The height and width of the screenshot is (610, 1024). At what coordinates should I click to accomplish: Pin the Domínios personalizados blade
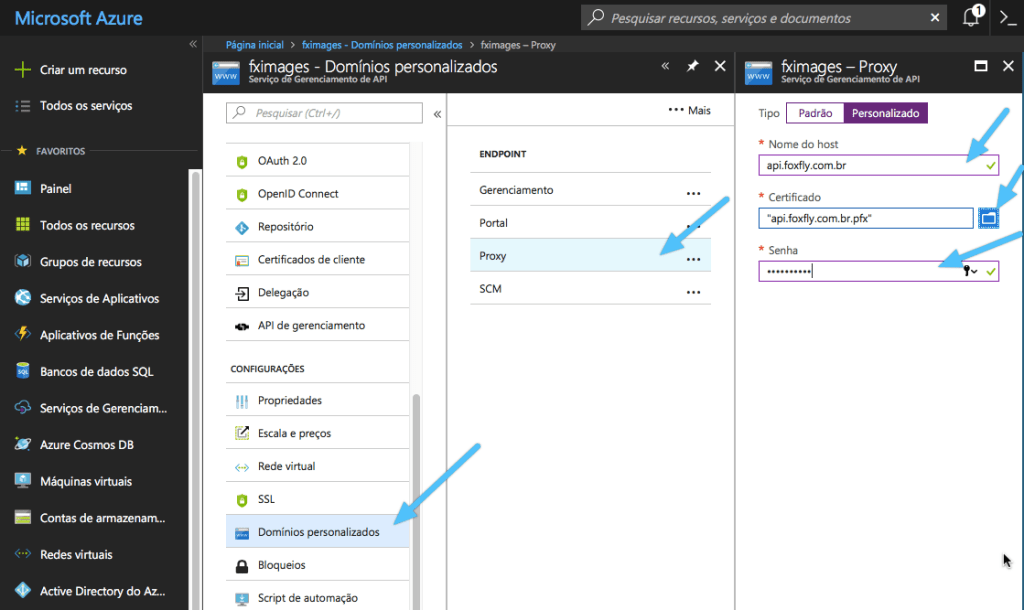(x=692, y=66)
